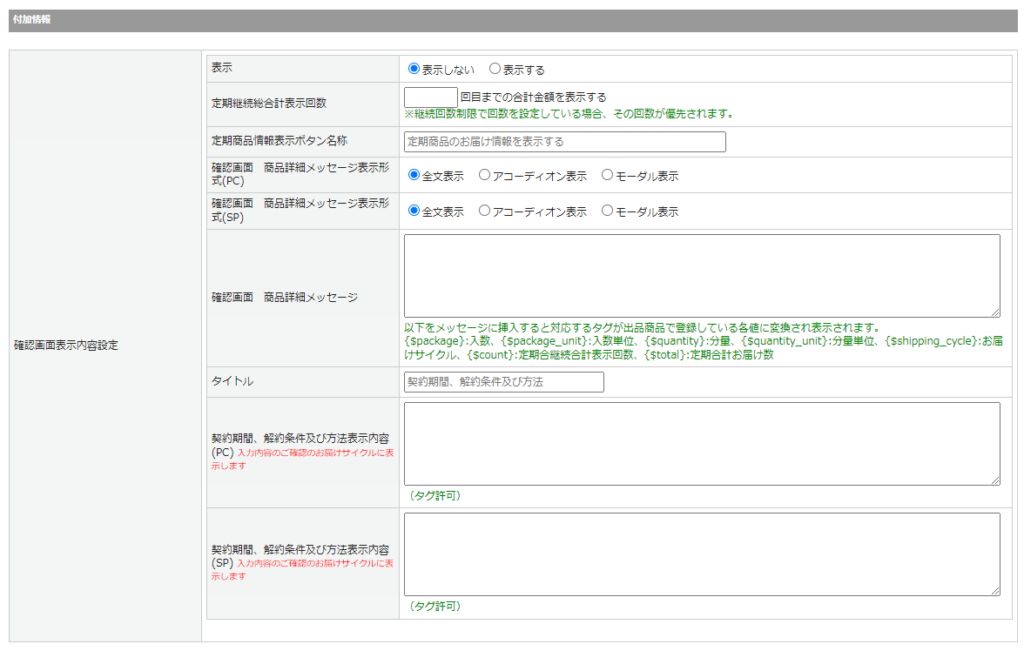Click the 契約期間、解約条件 (PC) content textarea
Viewport: 1024px width, 651px height.
pos(701,443)
